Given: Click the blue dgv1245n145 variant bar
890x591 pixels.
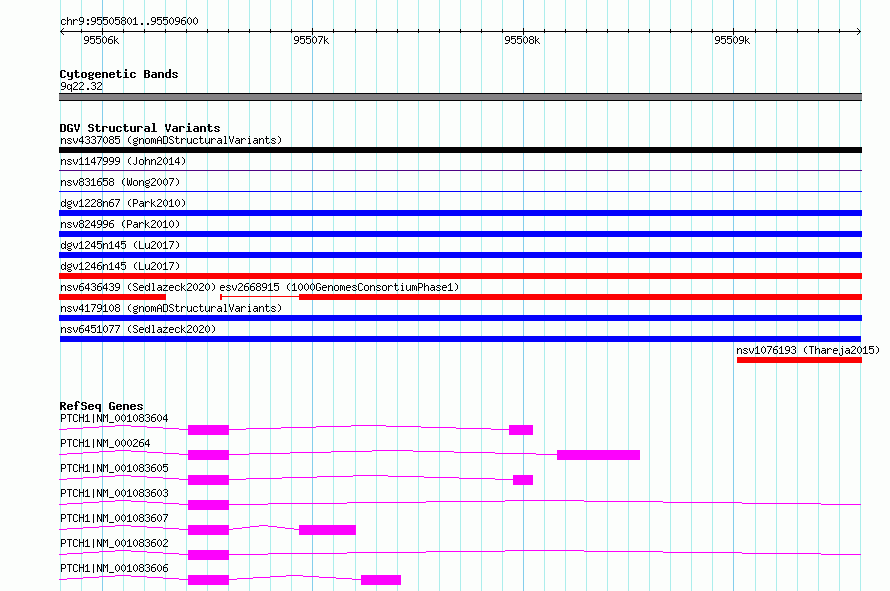Looking at the screenshot, I should tap(460, 255).
